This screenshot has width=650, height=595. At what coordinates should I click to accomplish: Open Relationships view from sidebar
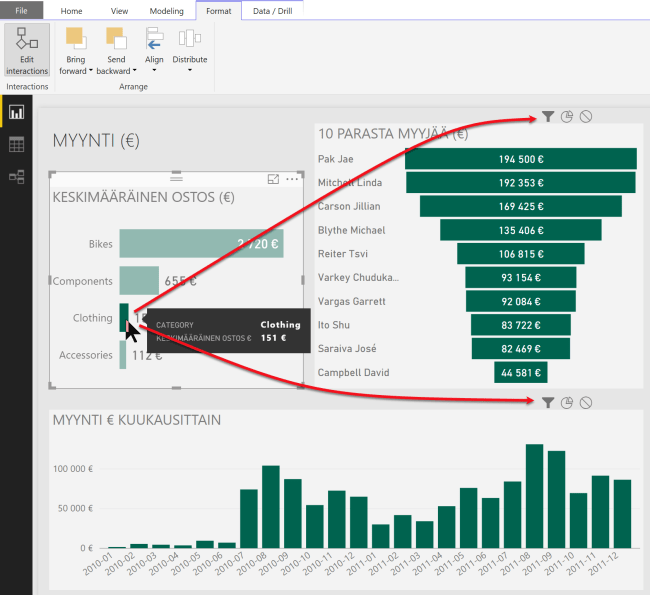pyautogui.click(x=16, y=177)
